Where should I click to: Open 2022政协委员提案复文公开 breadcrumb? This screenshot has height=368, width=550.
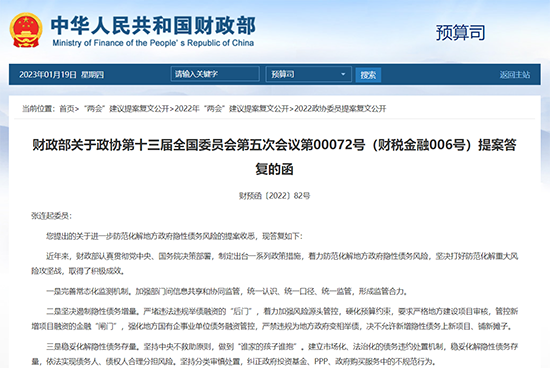tap(340, 109)
